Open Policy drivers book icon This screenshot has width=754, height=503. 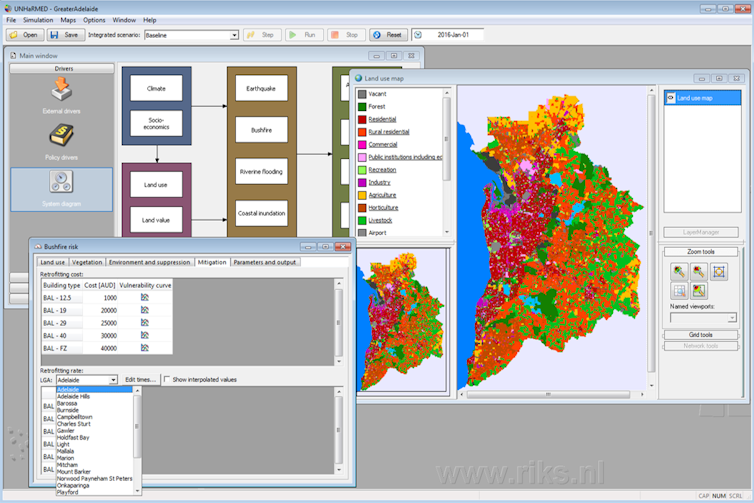(x=62, y=136)
